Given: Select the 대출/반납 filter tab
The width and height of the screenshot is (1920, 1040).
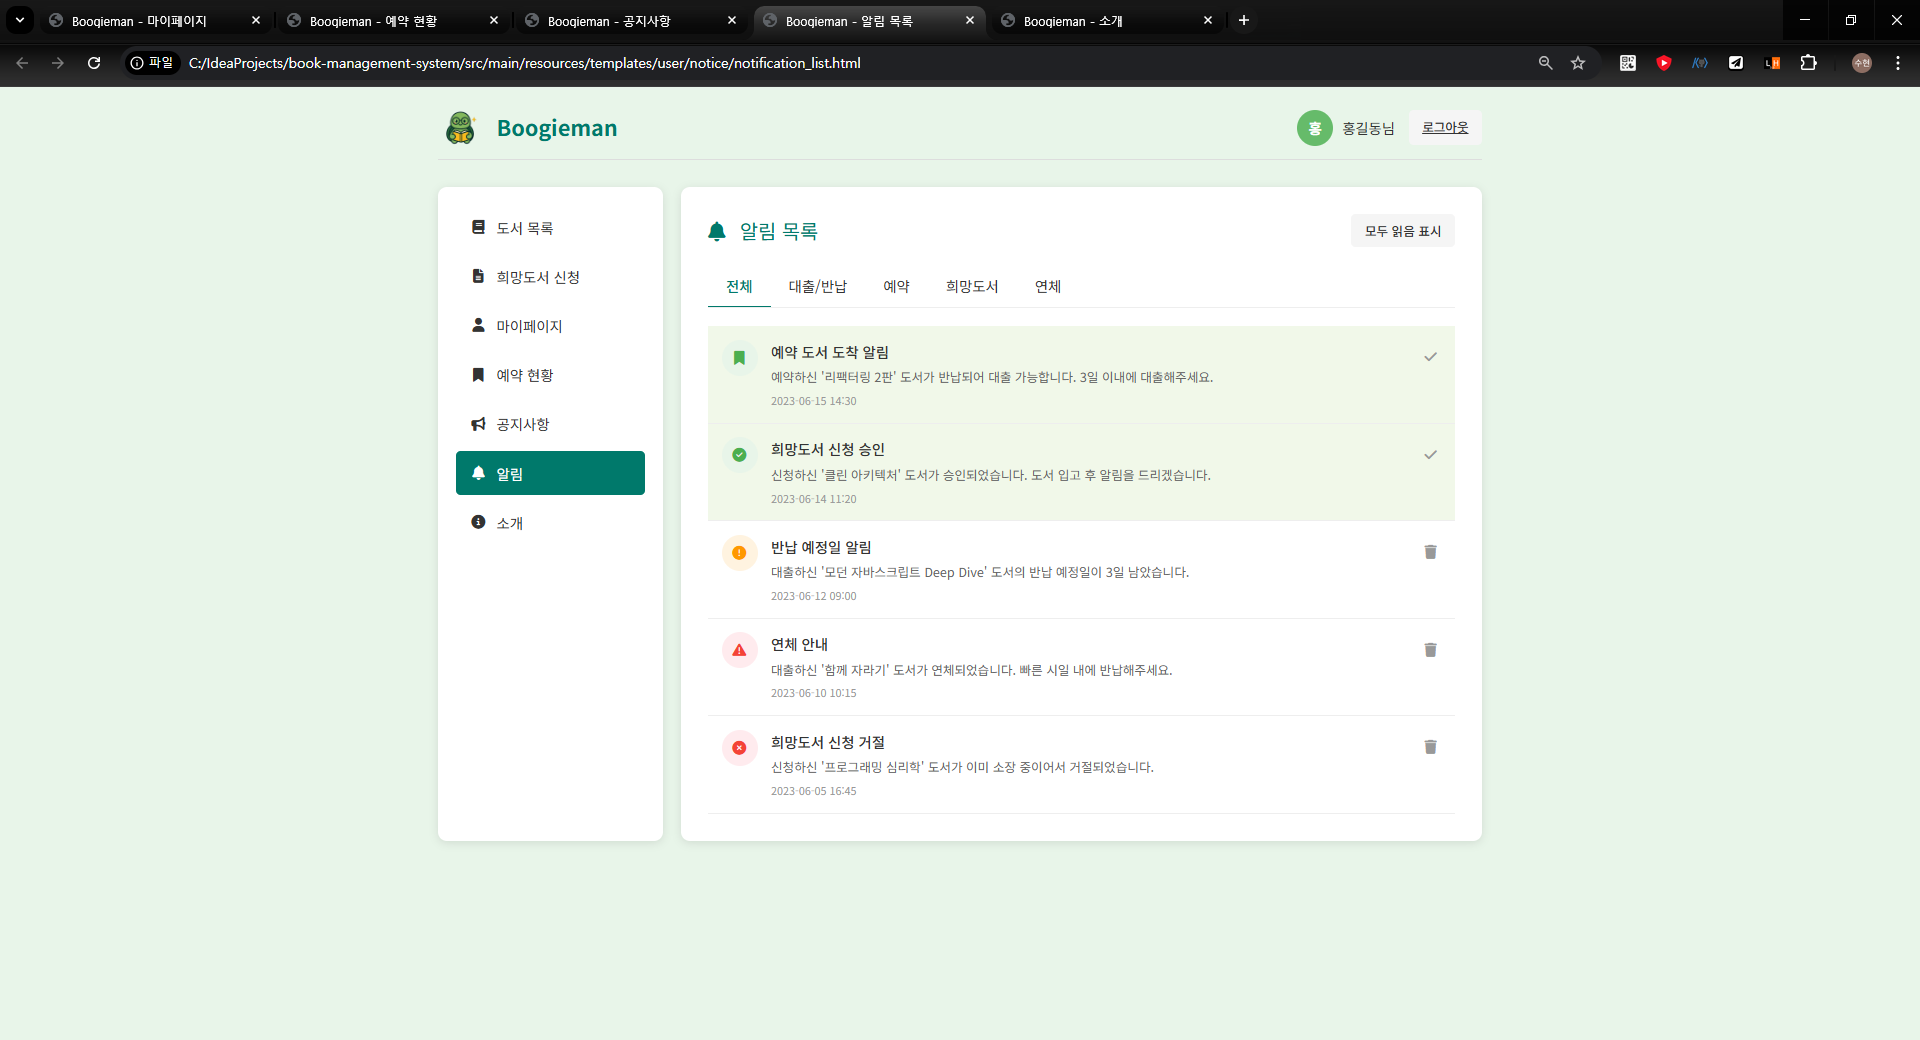Looking at the screenshot, I should point(817,287).
